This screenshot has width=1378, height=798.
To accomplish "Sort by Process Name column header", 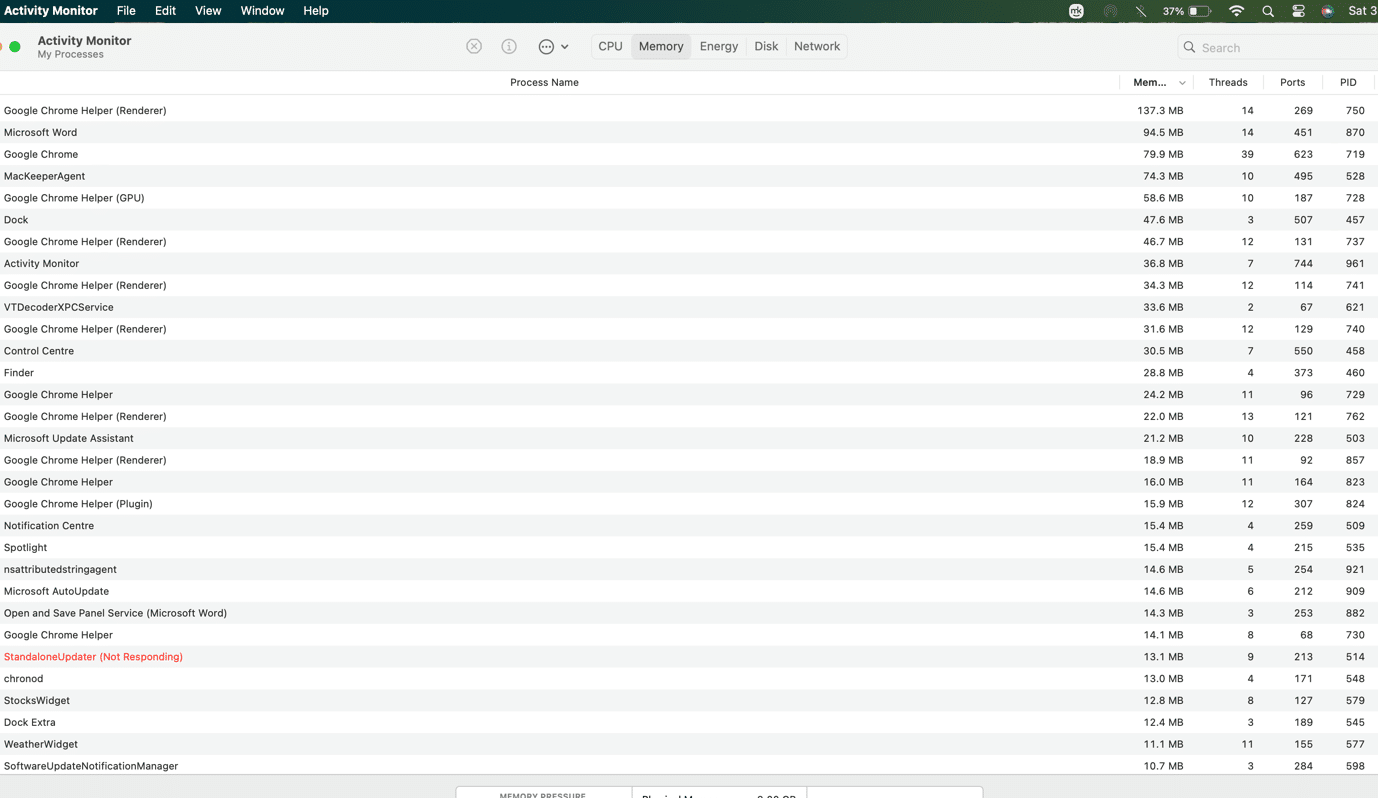I will [x=544, y=83].
